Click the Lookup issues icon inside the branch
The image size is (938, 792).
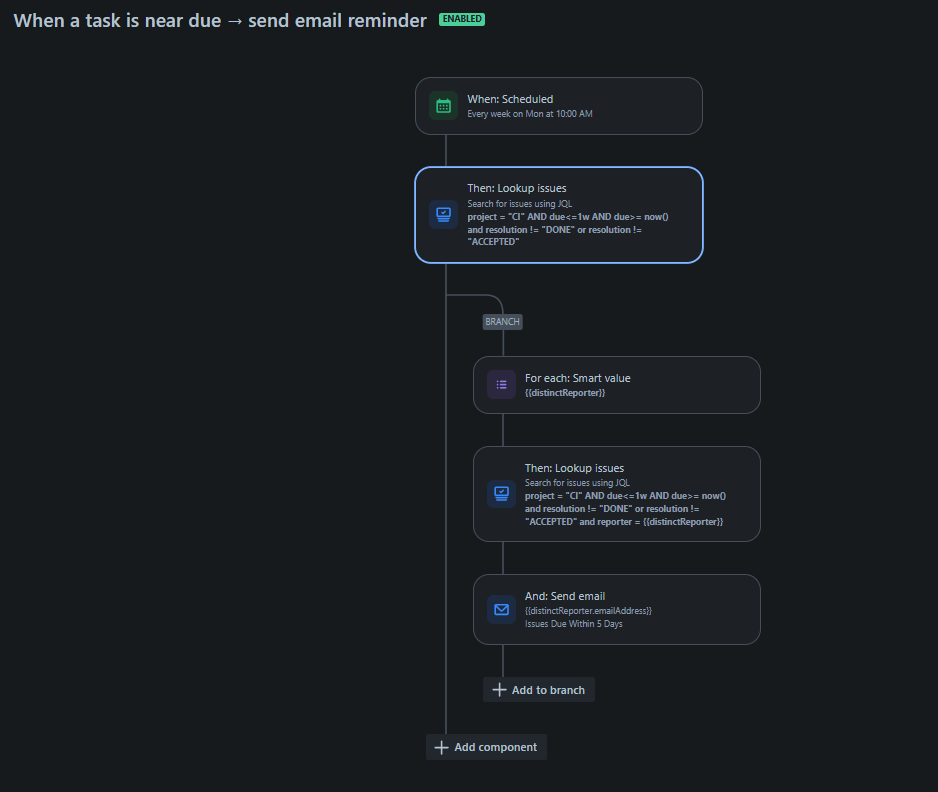click(501, 494)
